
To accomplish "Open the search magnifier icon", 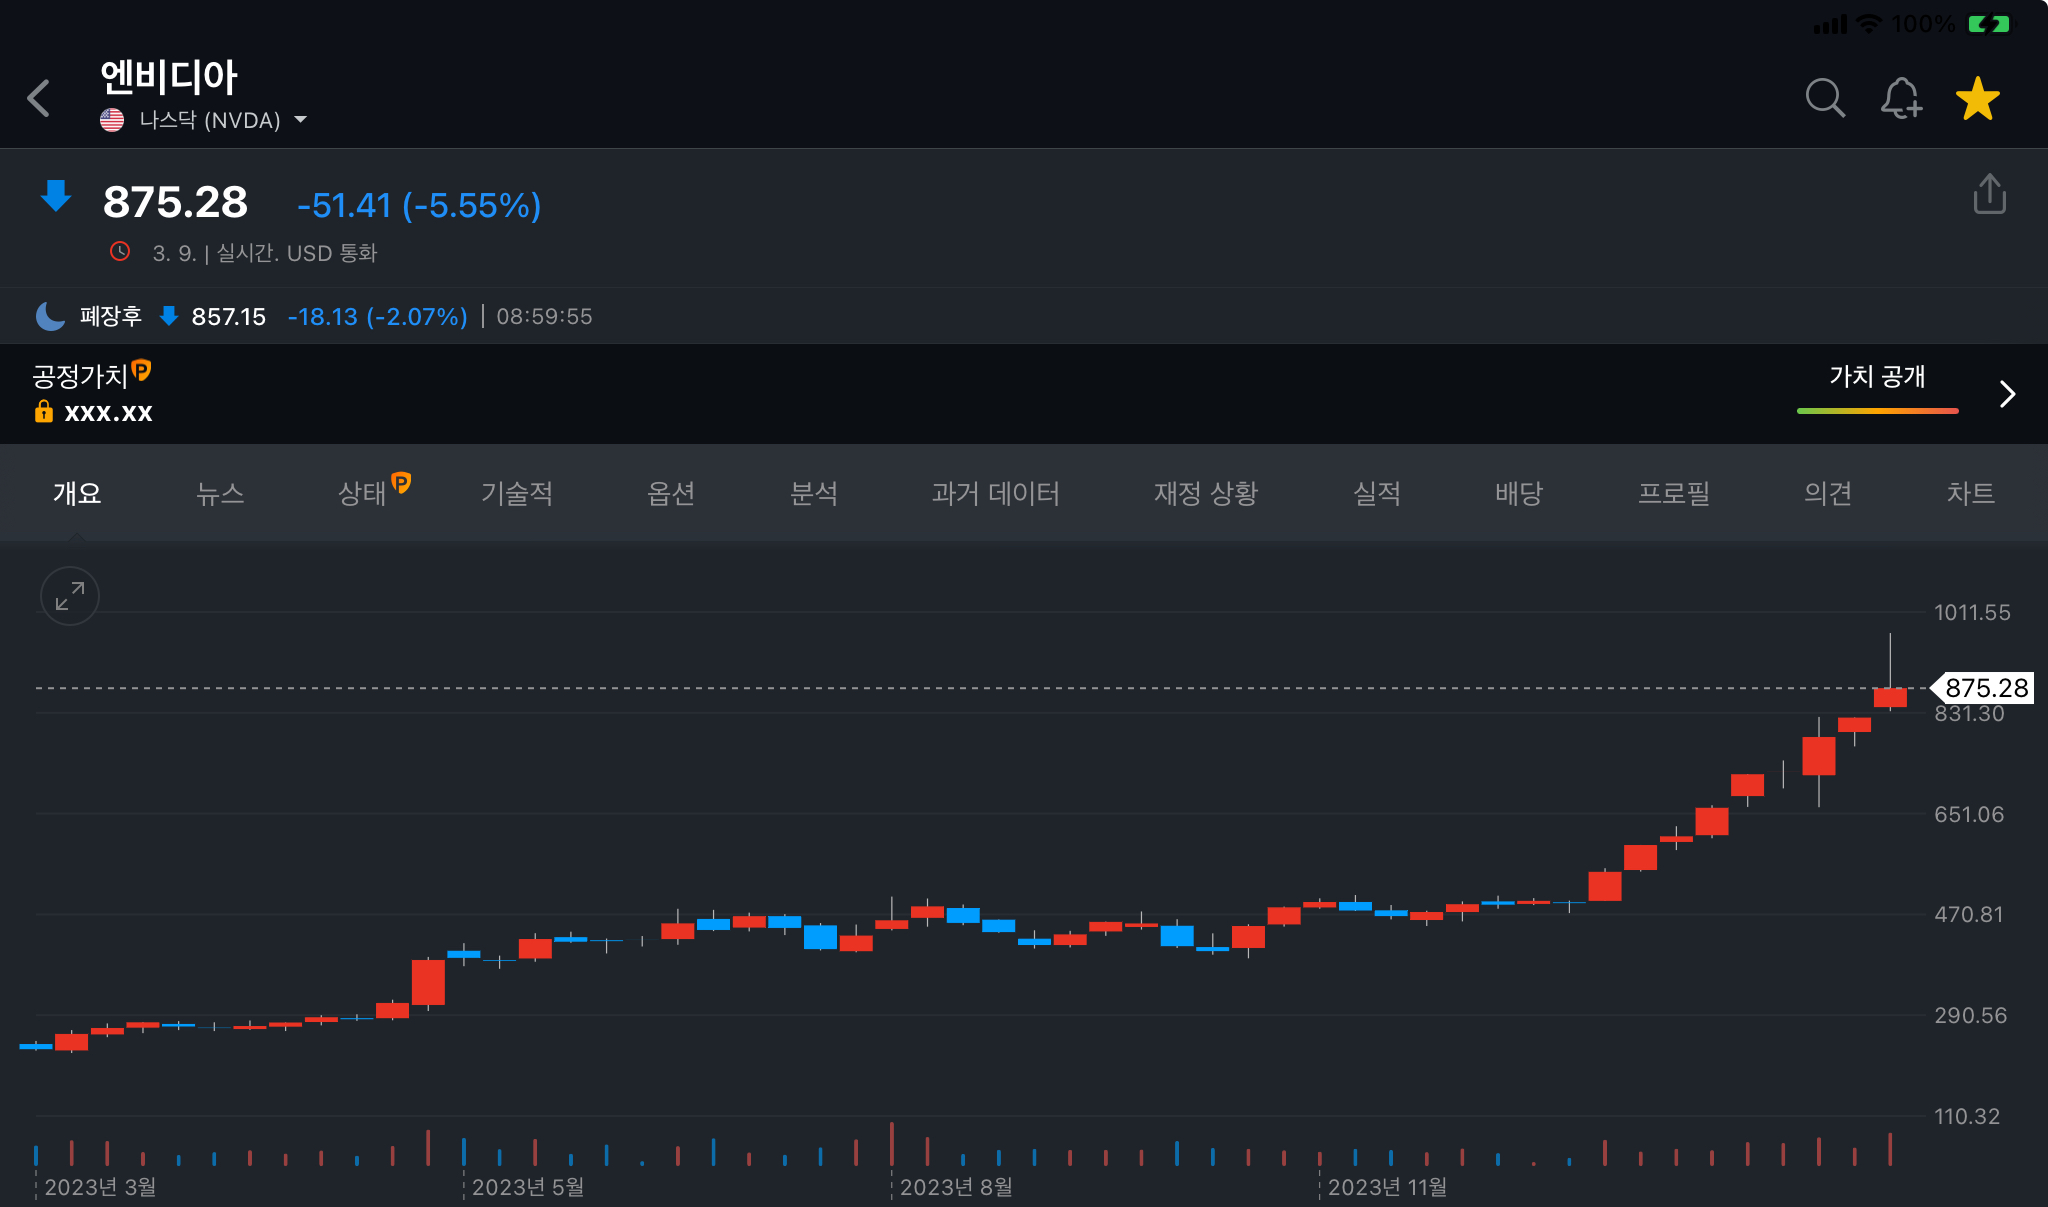I will click(x=1825, y=98).
